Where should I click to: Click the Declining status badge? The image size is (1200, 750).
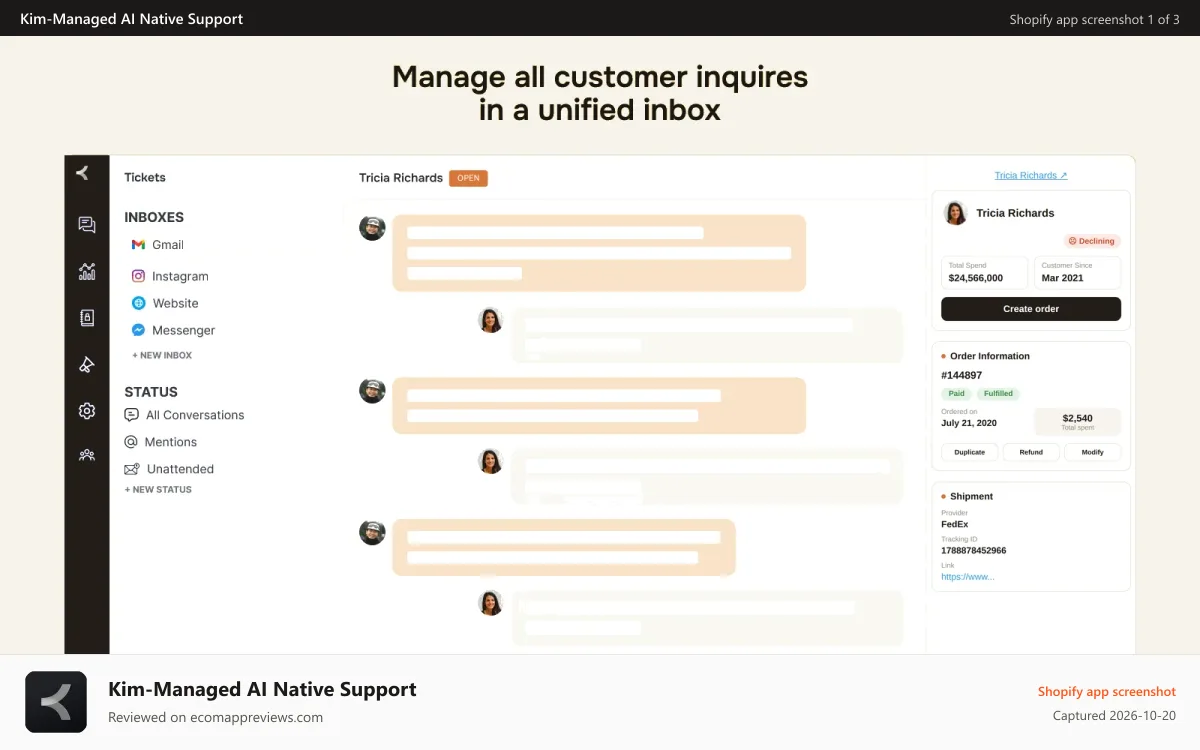[1092, 241]
